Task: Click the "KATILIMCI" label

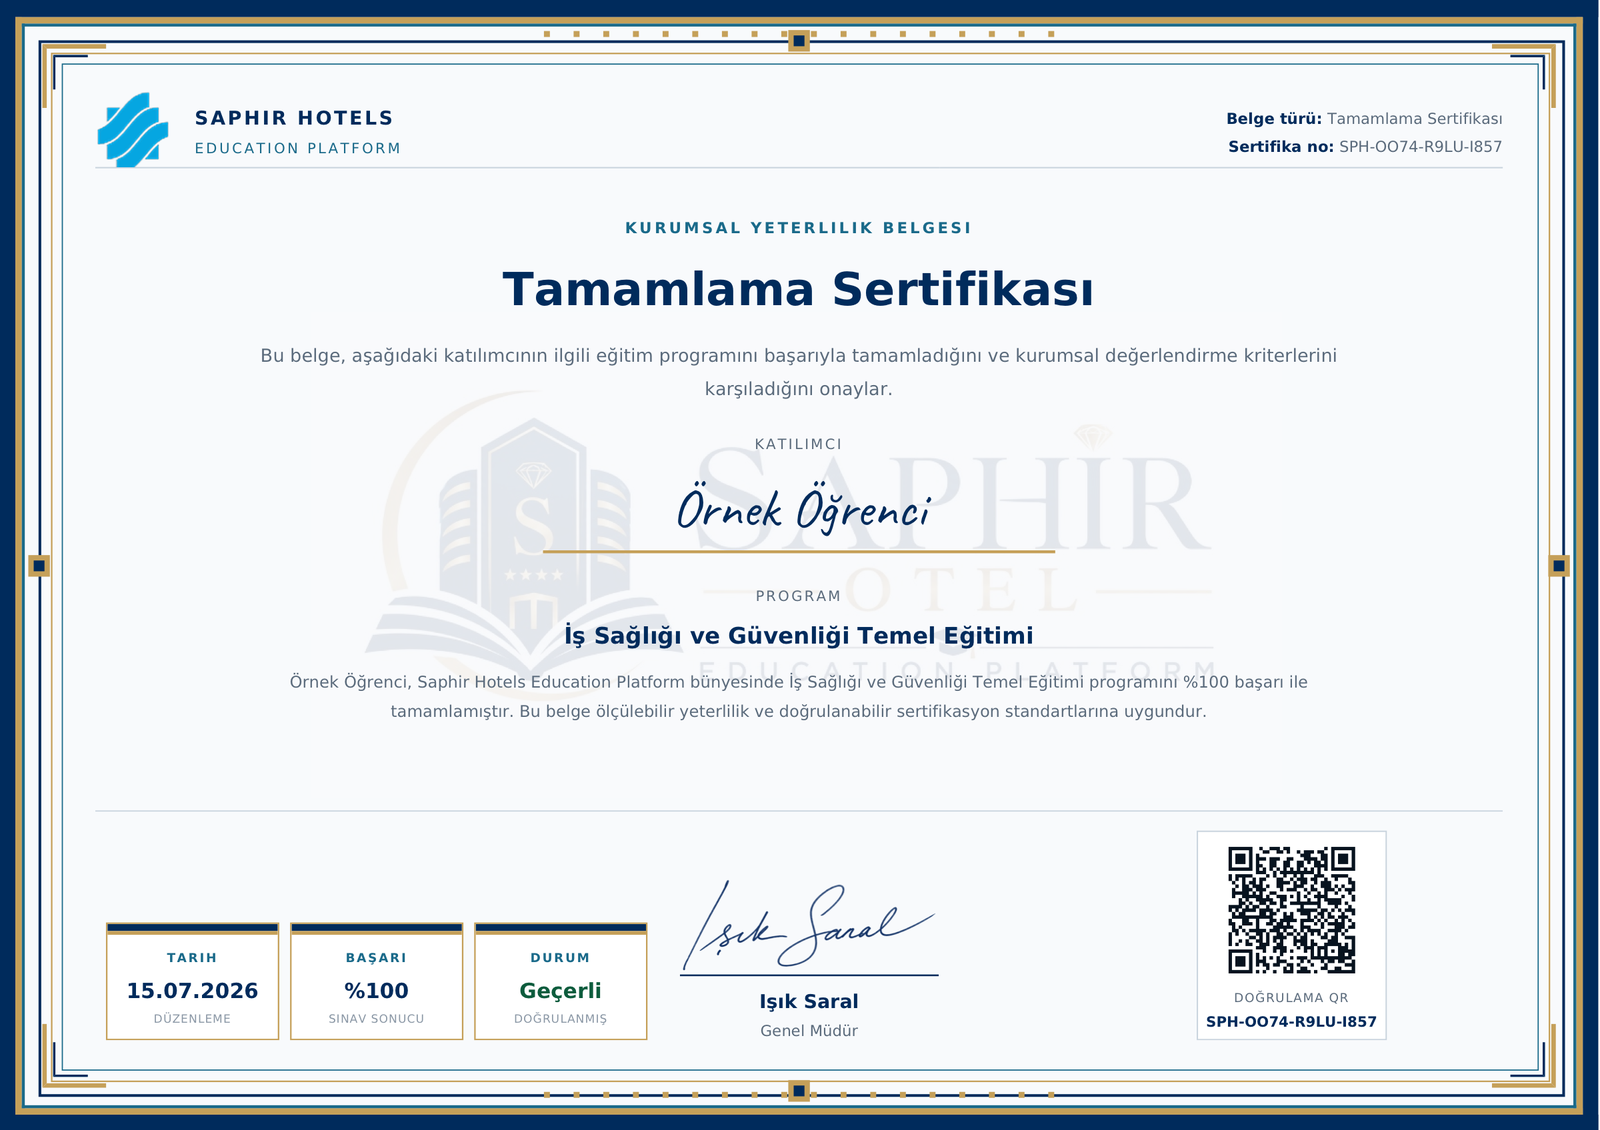Action: click(798, 444)
